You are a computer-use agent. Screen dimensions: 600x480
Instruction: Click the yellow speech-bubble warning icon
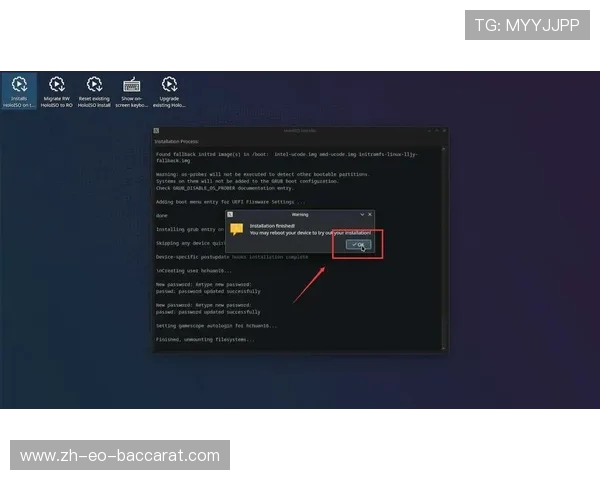point(237,229)
